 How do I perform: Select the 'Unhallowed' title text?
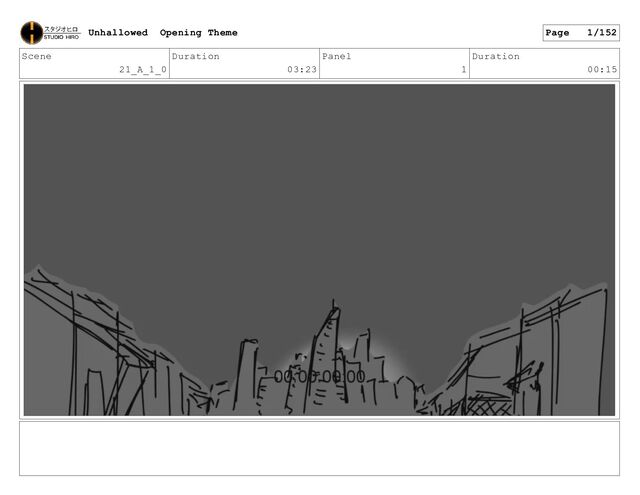point(118,33)
